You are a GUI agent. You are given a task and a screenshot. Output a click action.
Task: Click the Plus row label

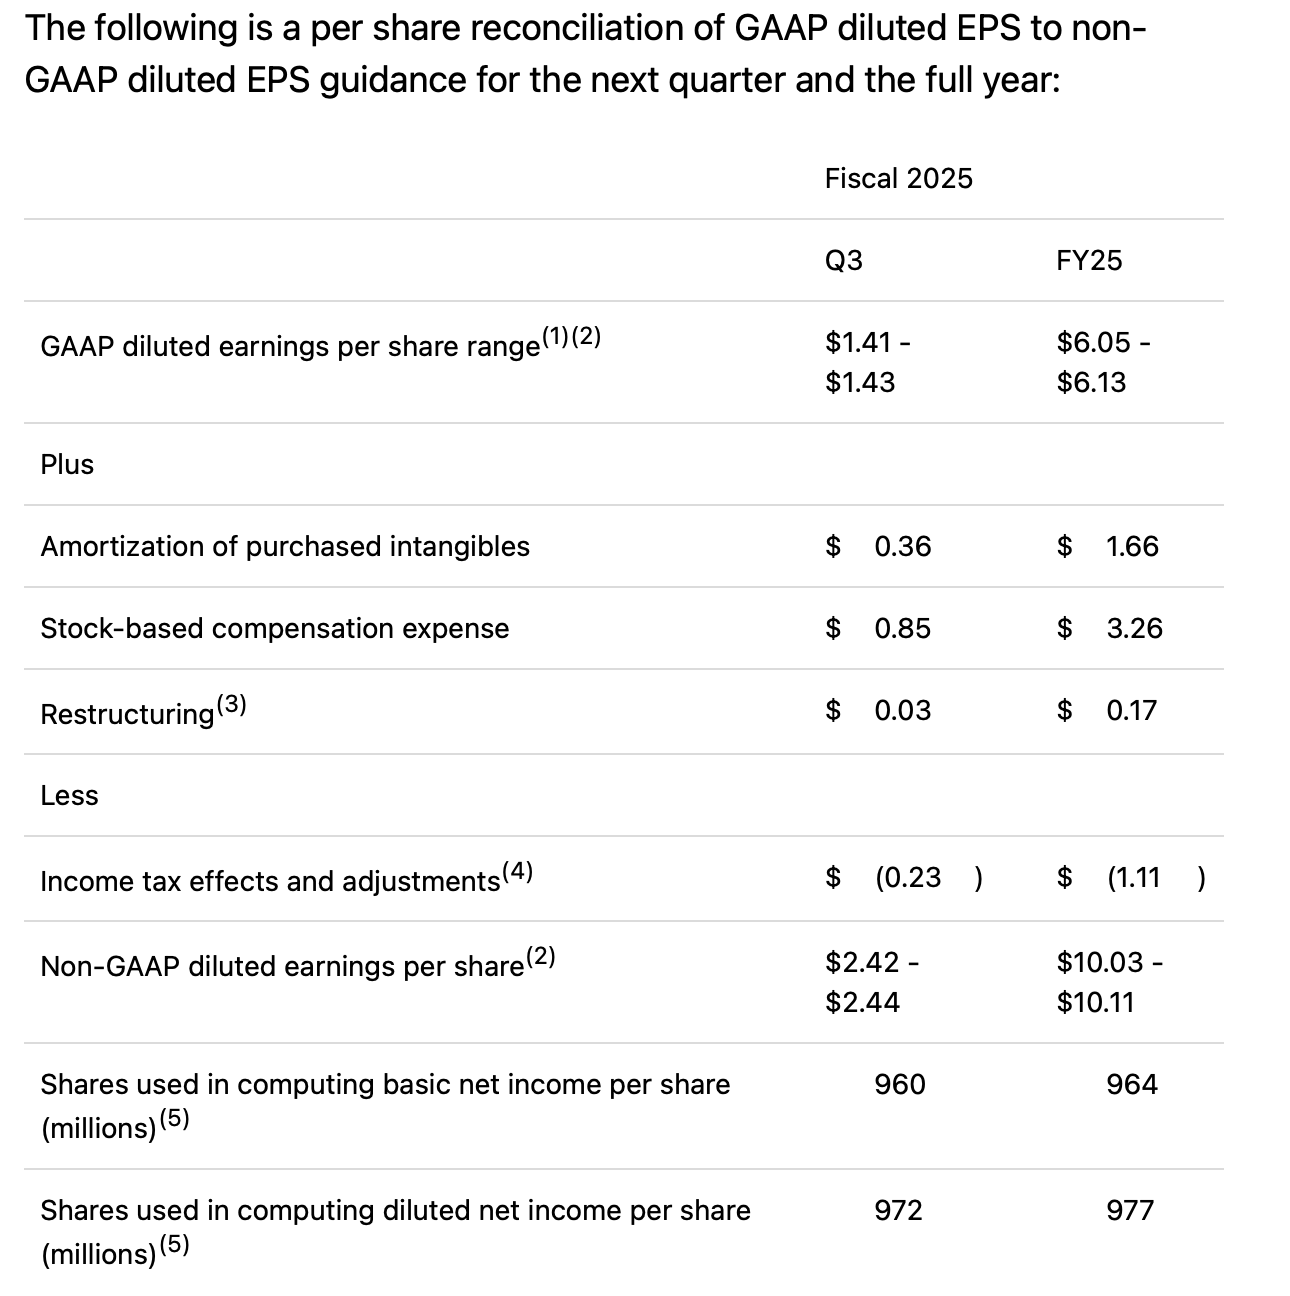coord(67,465)
